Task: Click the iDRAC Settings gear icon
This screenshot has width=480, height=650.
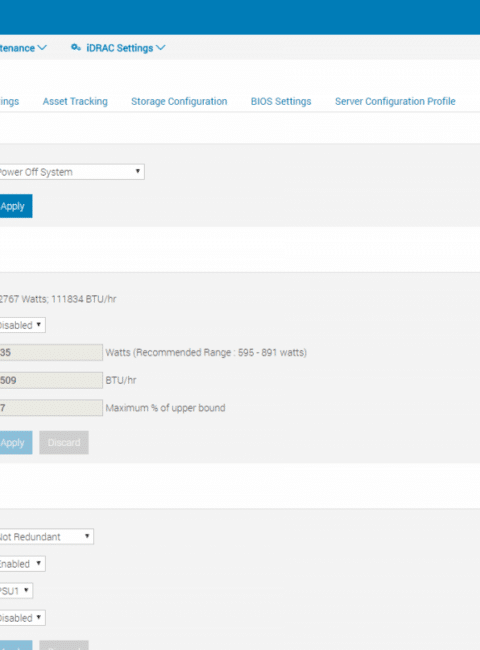Action: point(75,48)
